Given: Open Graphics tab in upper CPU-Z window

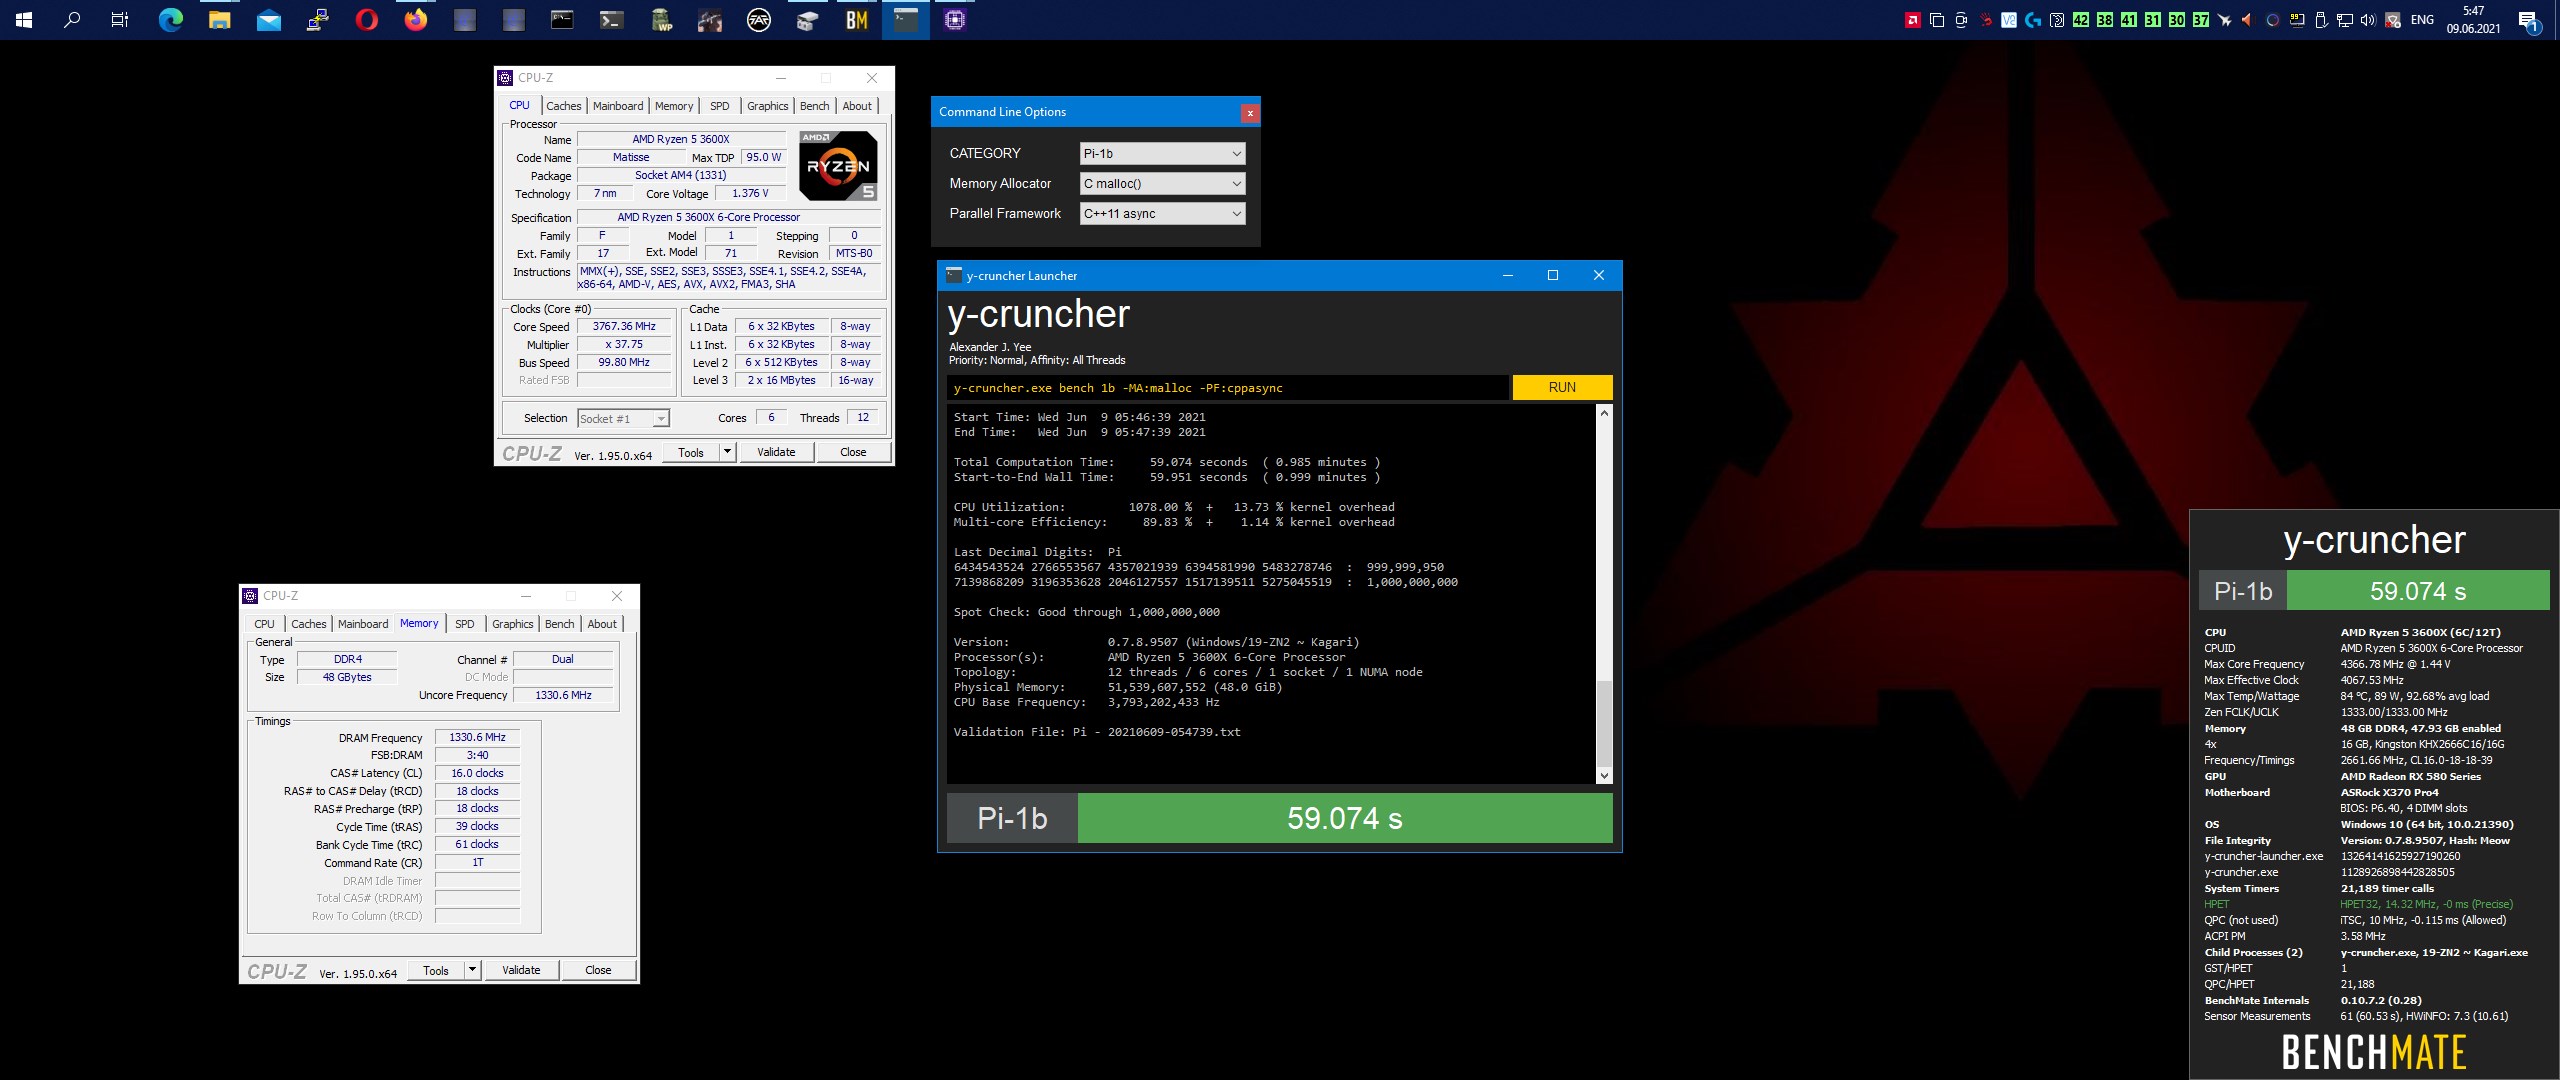Looking at the screenshot, I should coord(767,106).
